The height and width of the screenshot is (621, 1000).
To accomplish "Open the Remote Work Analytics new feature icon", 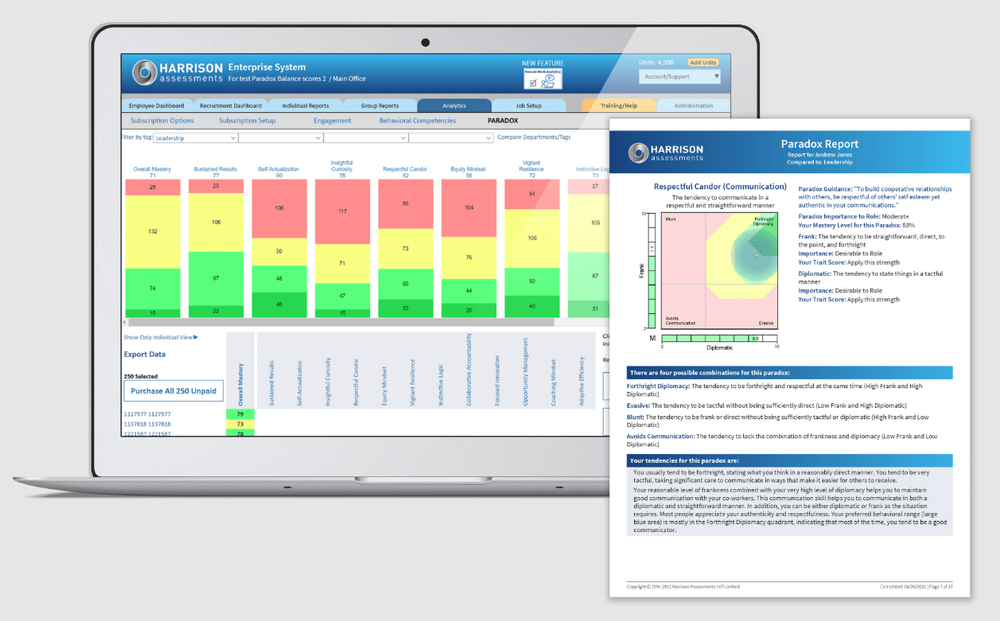I will point(541,80).
